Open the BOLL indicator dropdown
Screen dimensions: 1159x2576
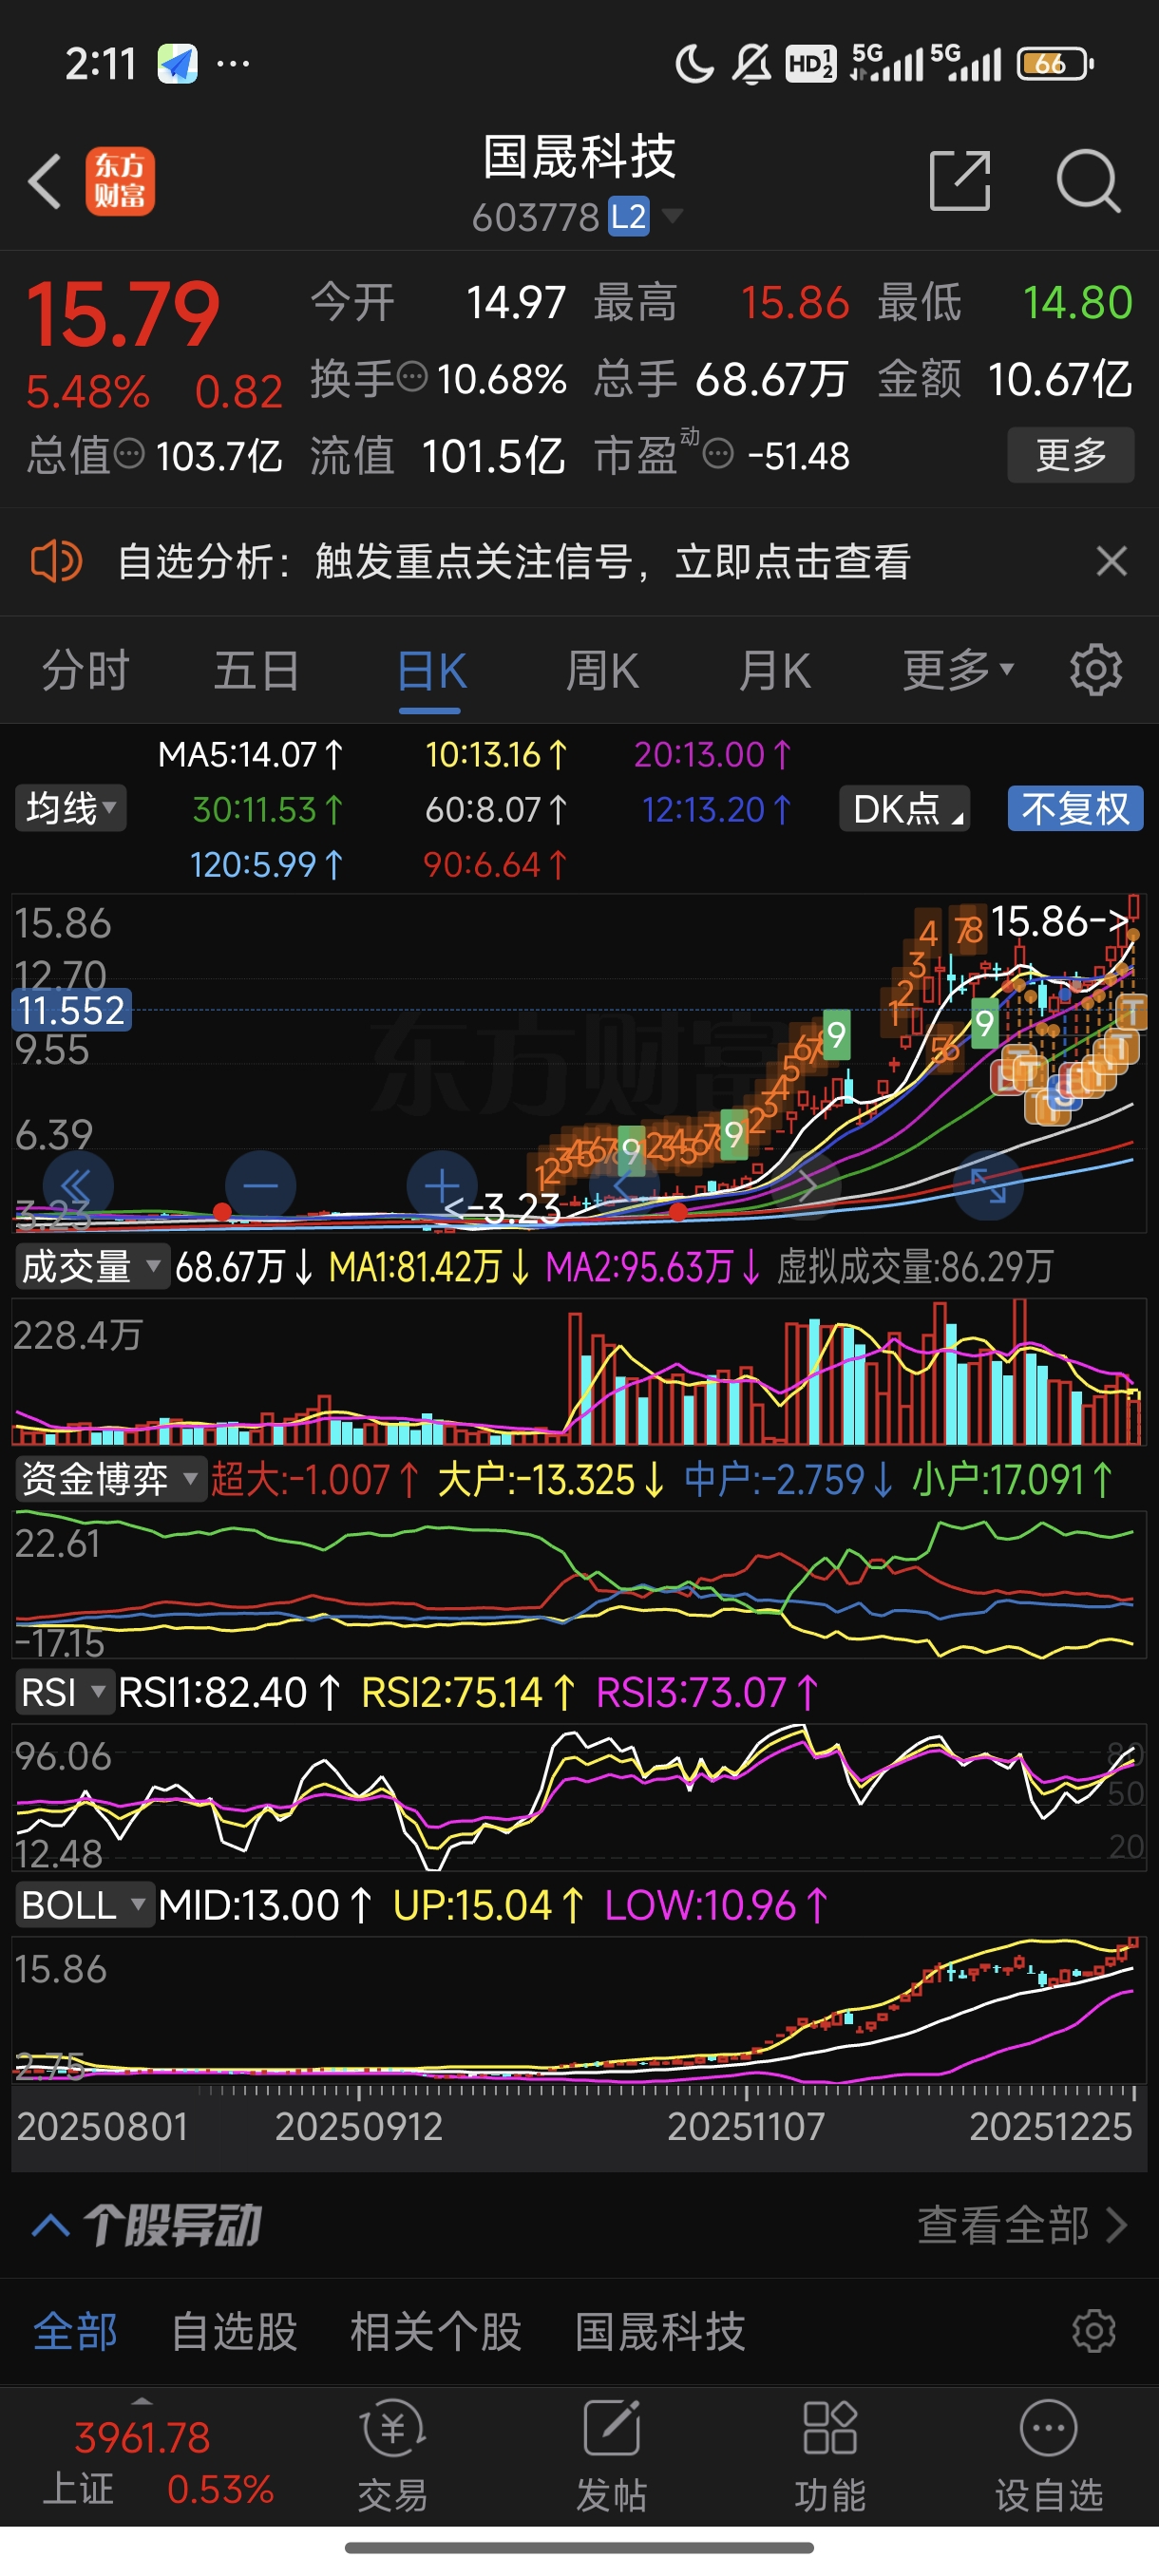pyautogui.click(x=84, y=1905)
